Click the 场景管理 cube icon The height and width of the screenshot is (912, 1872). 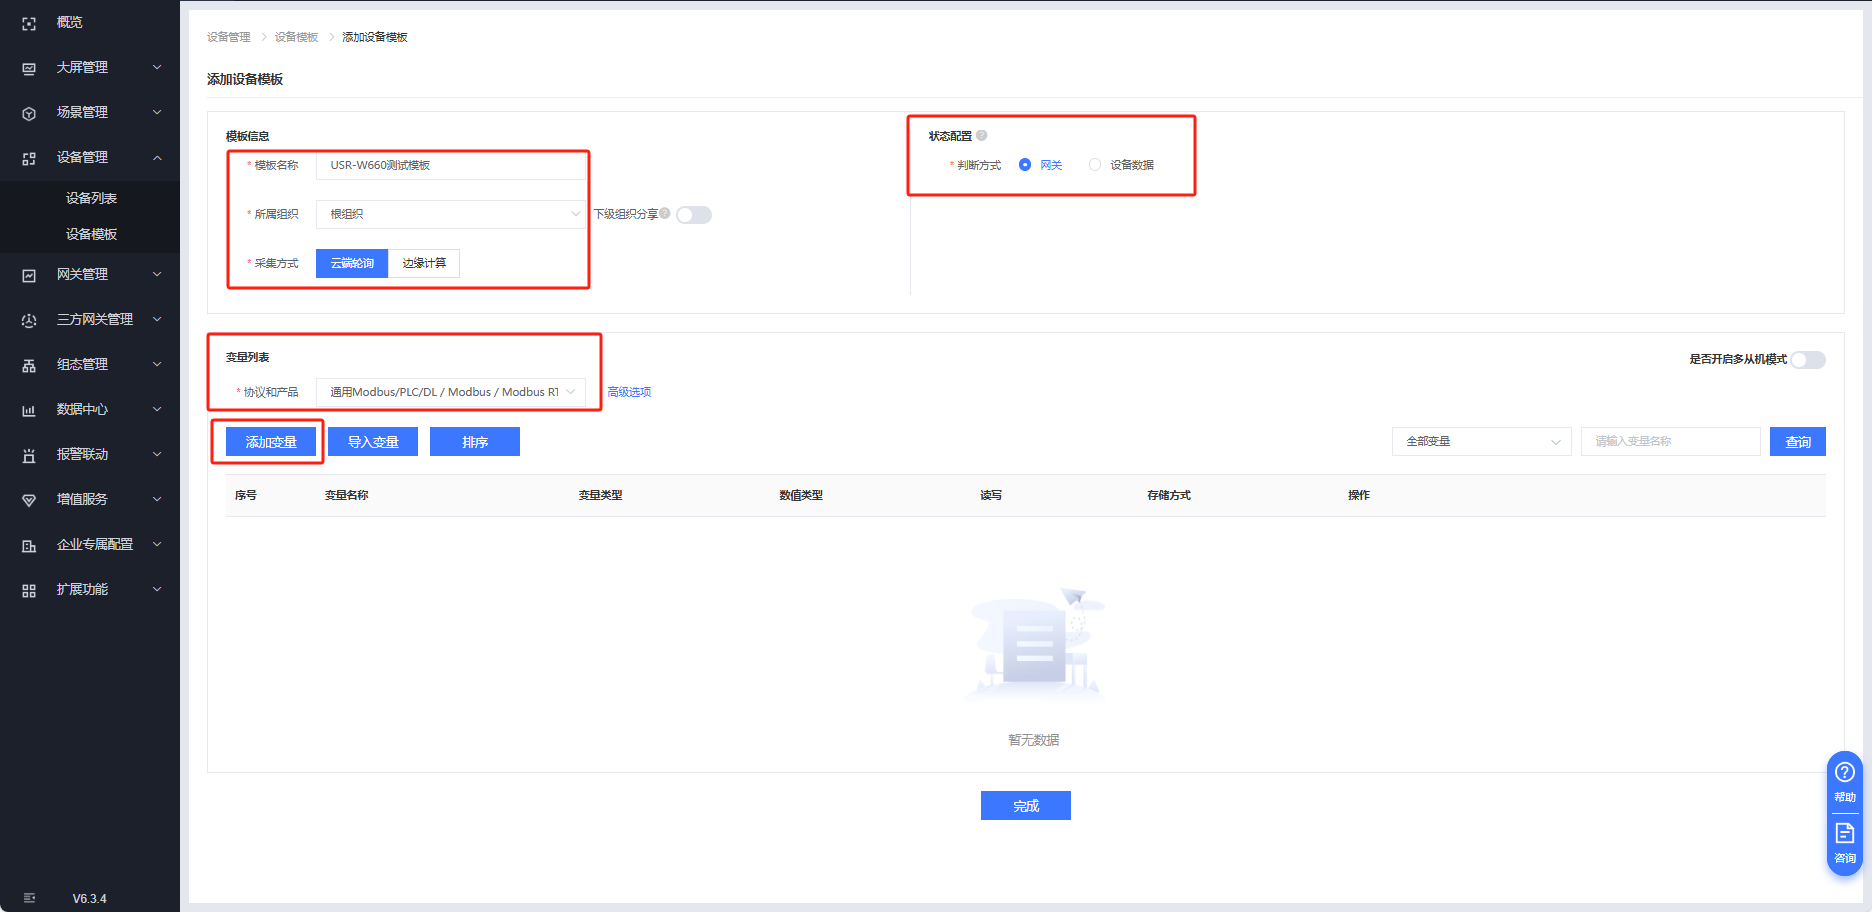[29, 113]
